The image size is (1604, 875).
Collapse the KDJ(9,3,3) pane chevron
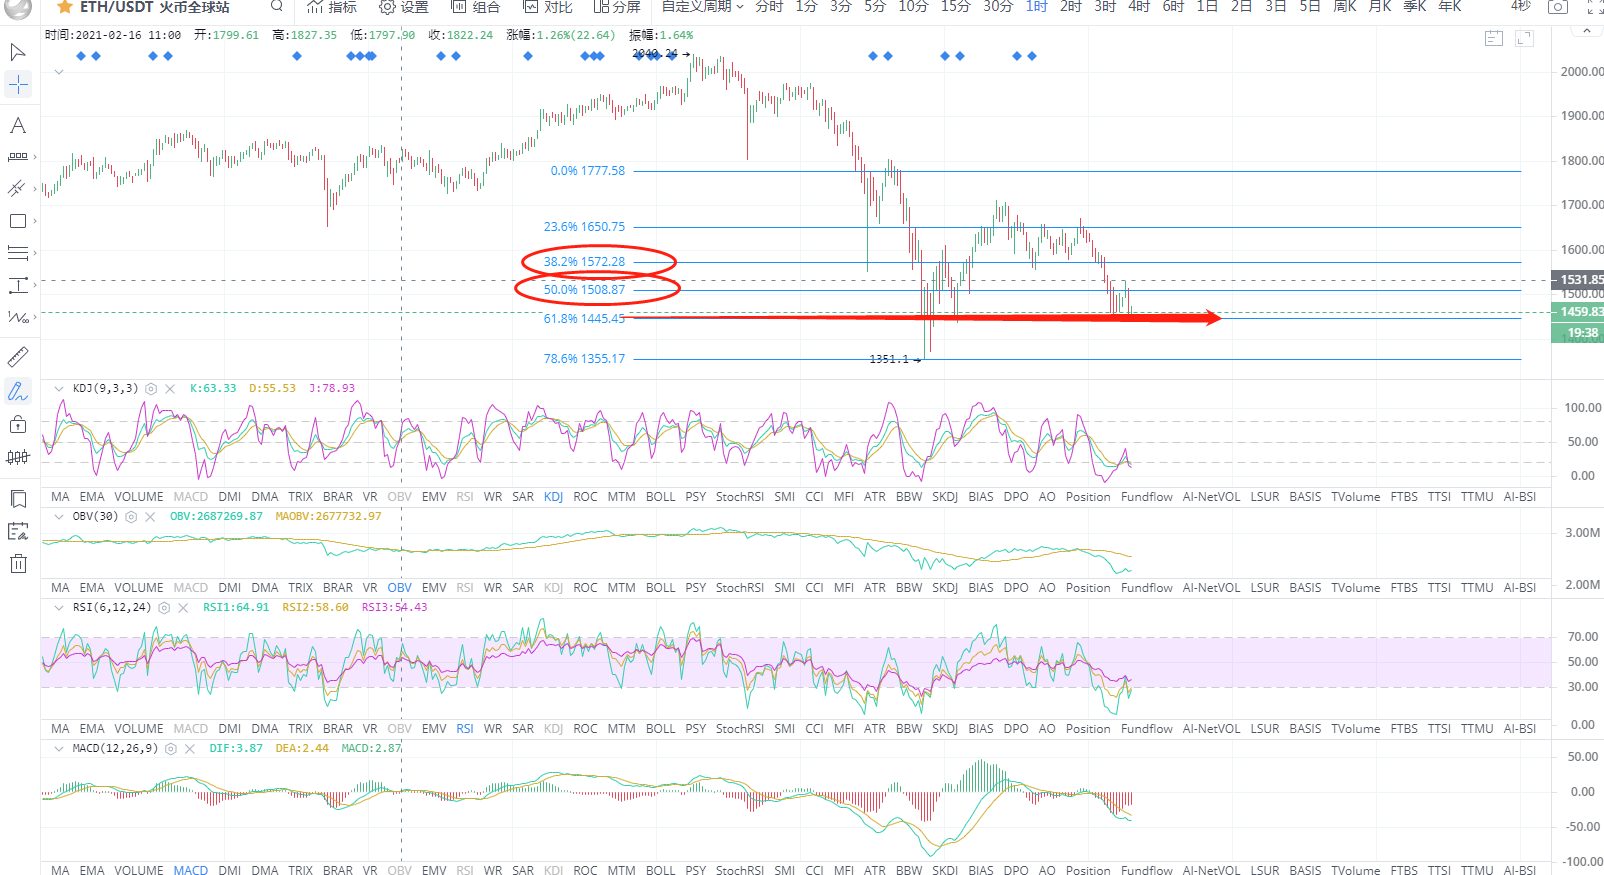[x=59, y=389]
